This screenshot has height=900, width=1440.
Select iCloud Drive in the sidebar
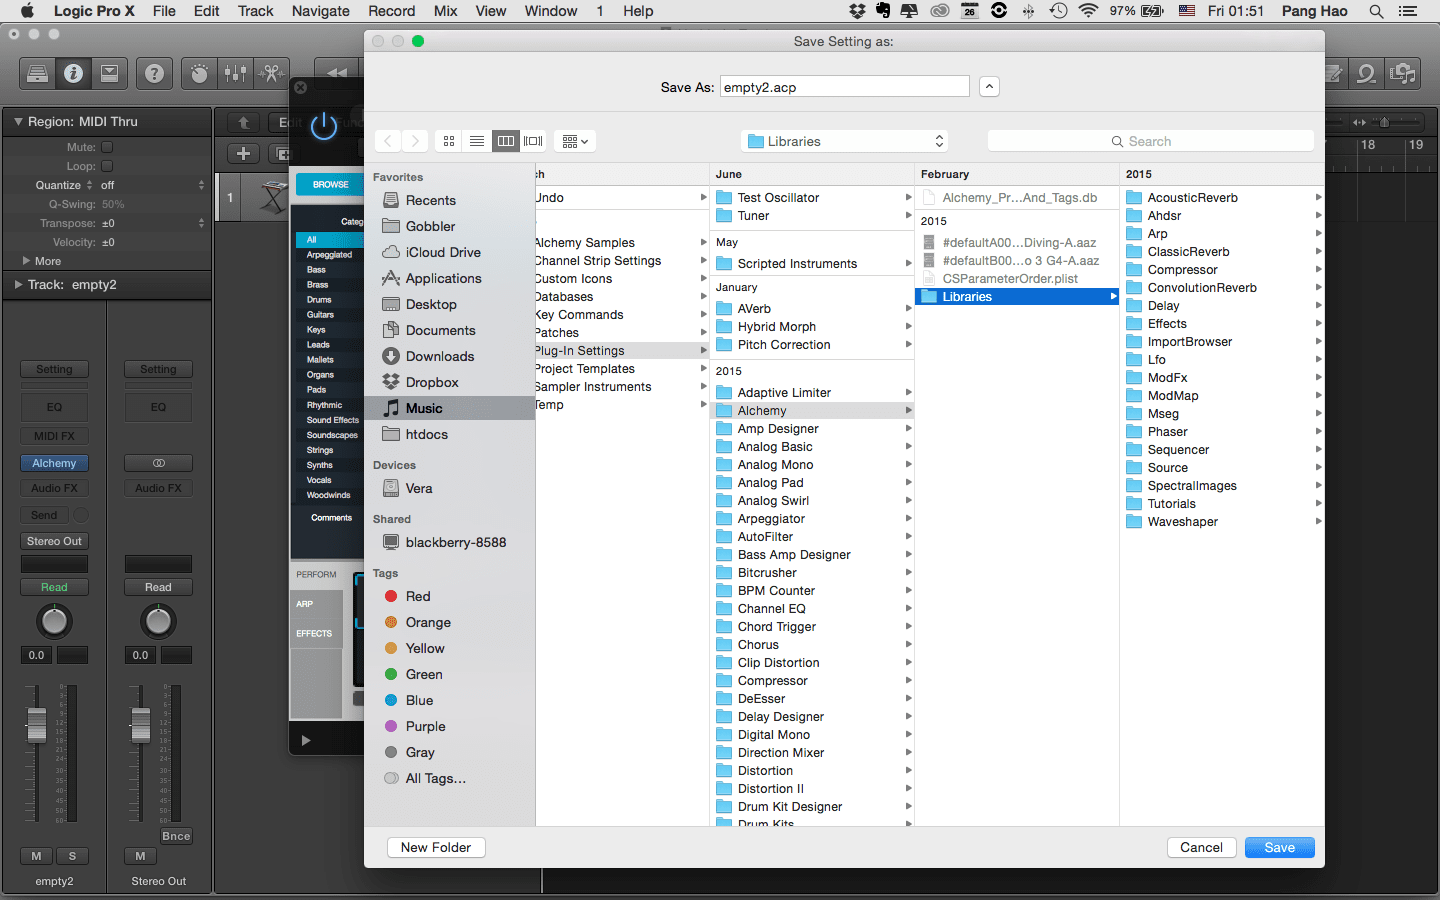(443, 252)
